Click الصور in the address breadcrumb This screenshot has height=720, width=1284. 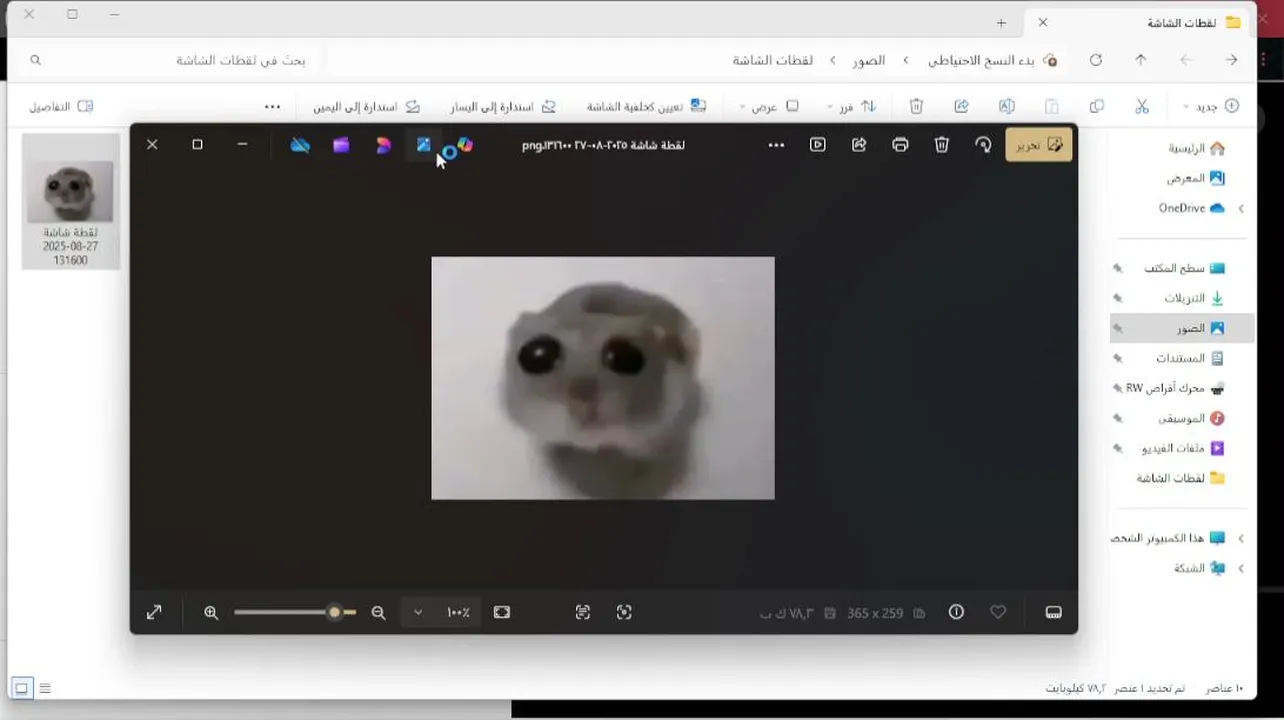pos(869,60)
